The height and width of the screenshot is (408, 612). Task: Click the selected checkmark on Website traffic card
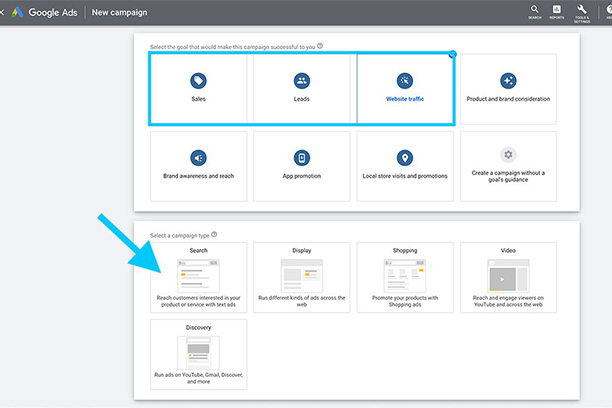point(452,54)
